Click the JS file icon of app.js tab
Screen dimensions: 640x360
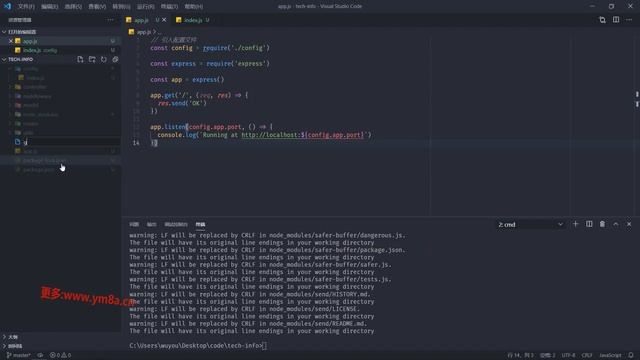tap(129, 20)
